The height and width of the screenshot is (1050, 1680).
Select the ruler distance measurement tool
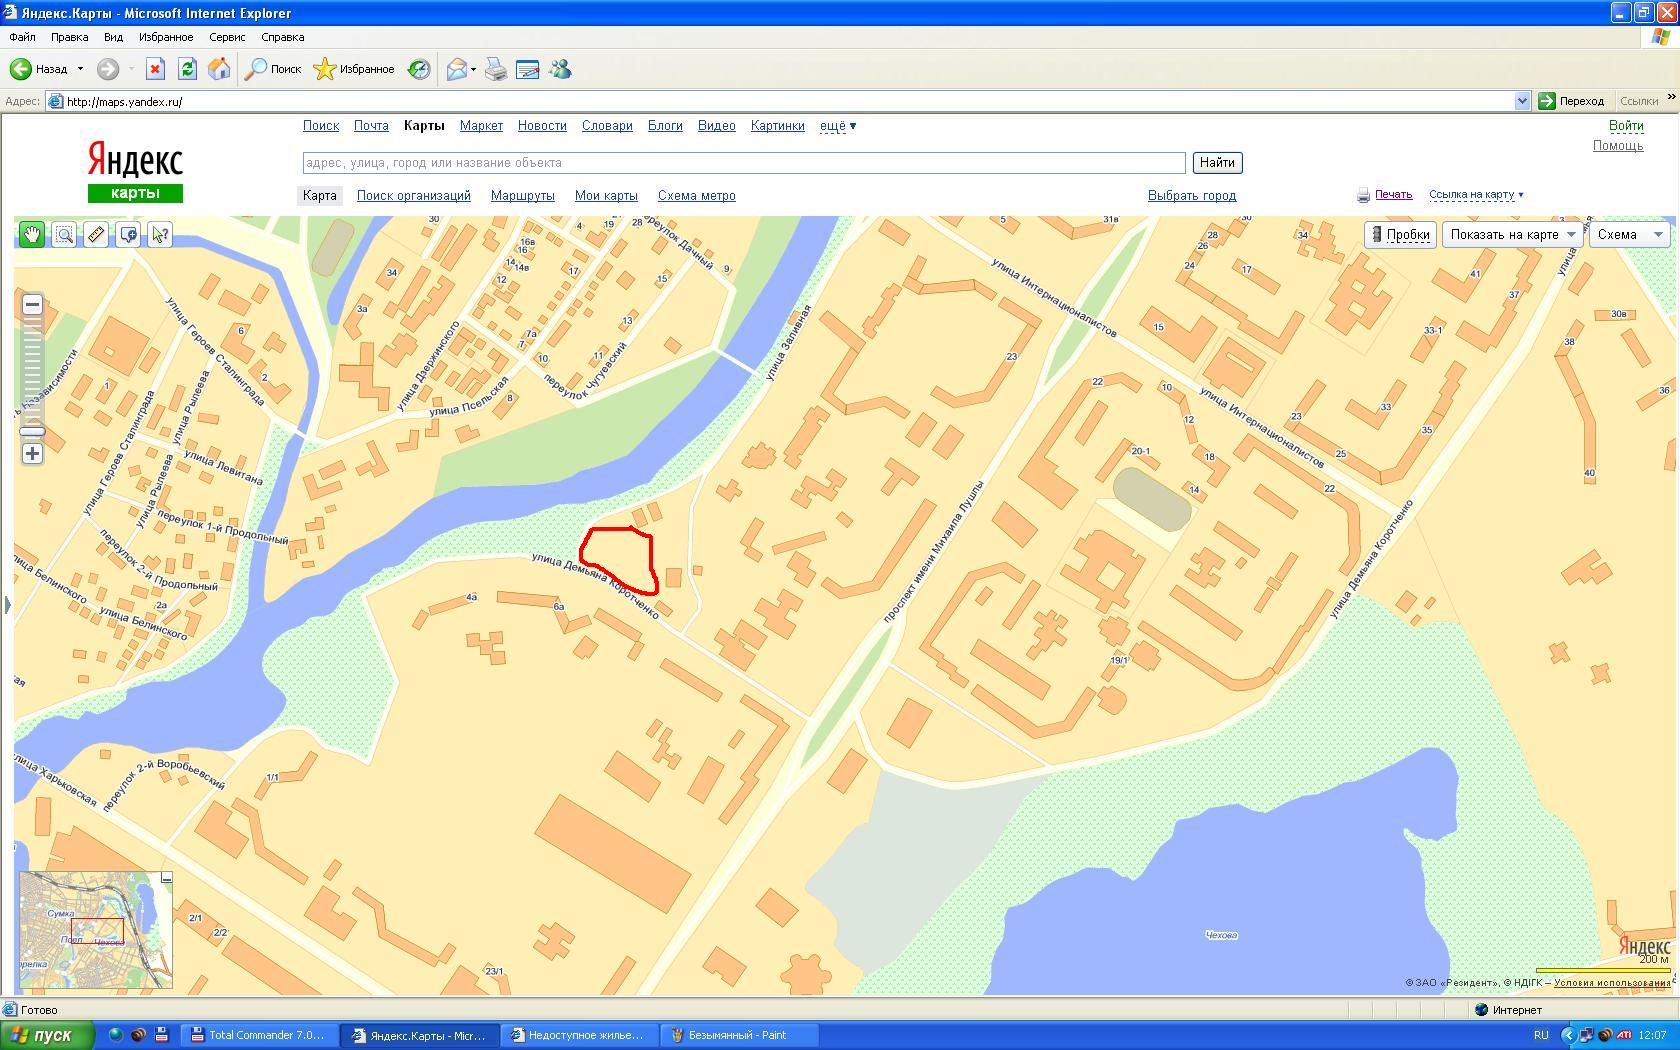click(96, 235)
